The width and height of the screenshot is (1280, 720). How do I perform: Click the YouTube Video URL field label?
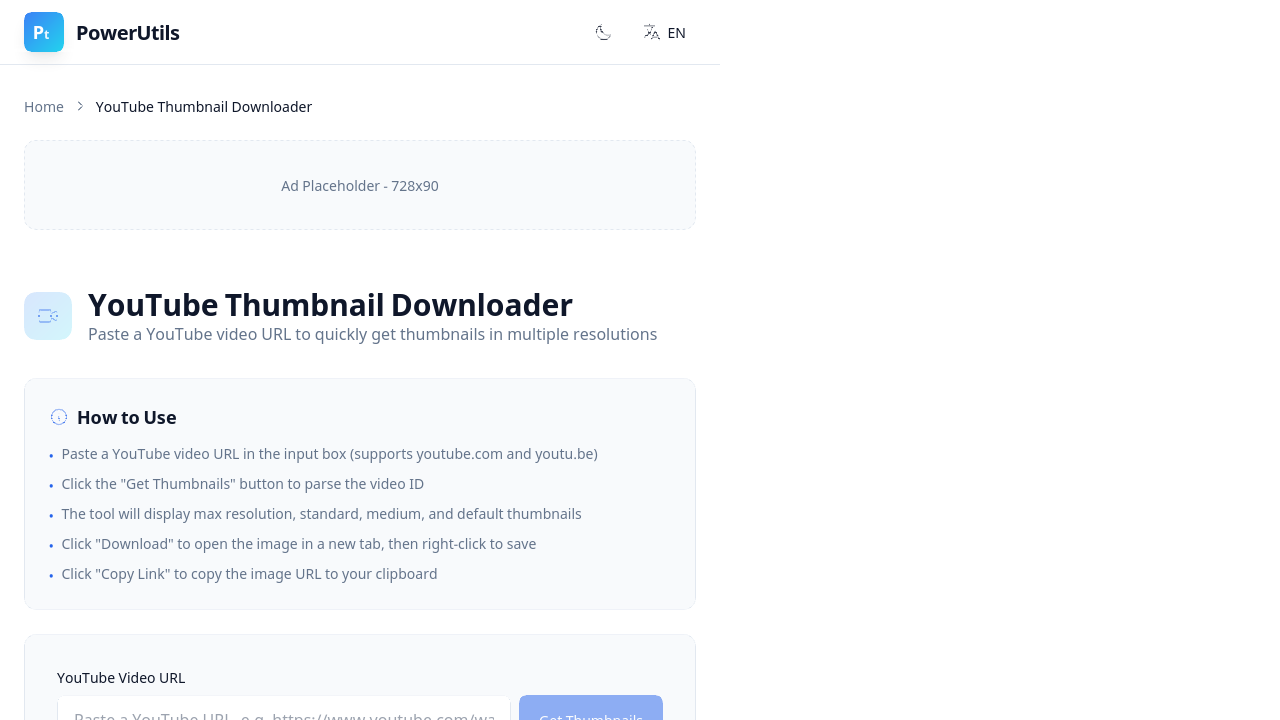[x=121, y=678]
